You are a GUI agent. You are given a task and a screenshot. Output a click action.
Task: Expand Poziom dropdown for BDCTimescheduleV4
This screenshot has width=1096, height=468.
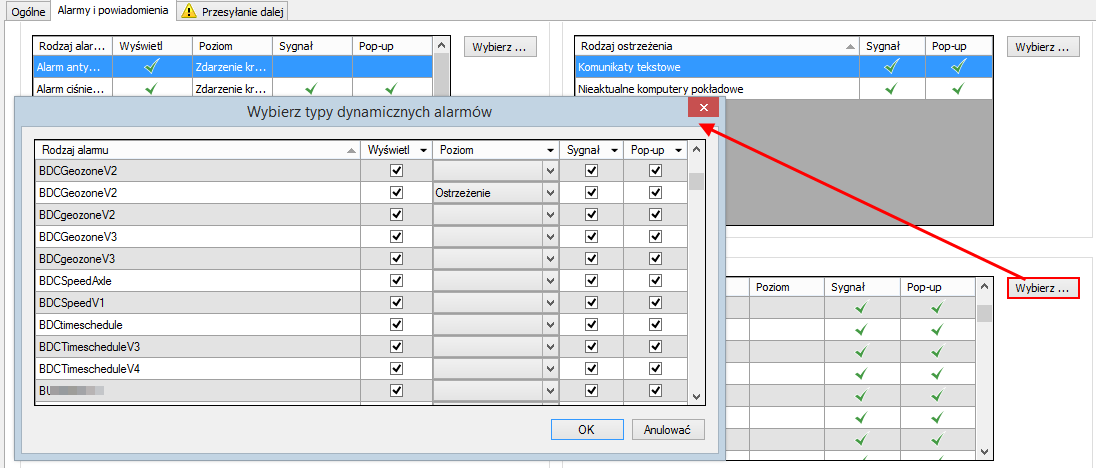coord(549,369)
